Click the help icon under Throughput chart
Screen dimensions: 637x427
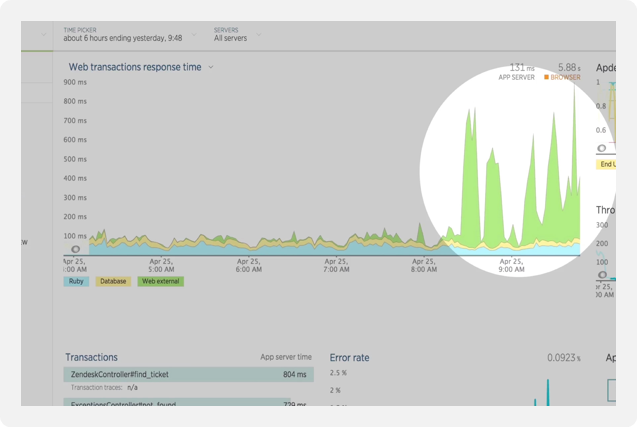[602, 275]
